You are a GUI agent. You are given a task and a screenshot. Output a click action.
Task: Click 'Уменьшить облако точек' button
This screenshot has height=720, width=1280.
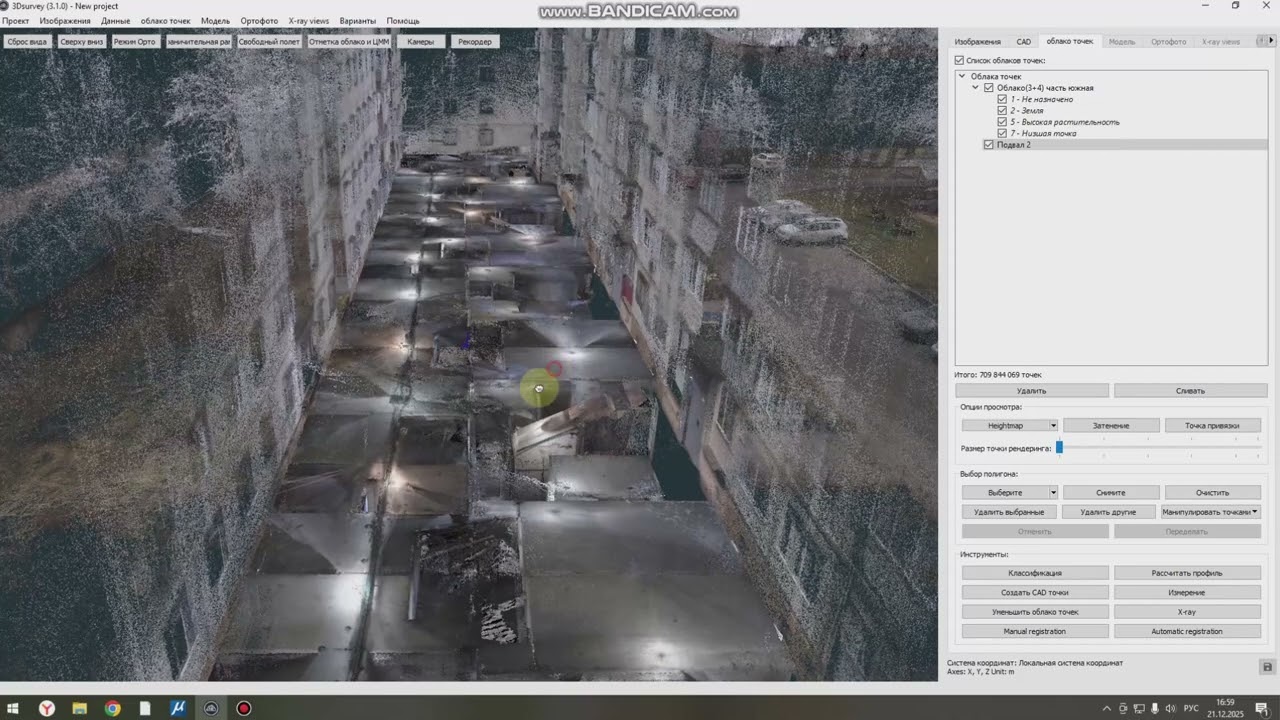pyautogui.click(x=1035, y=612)
